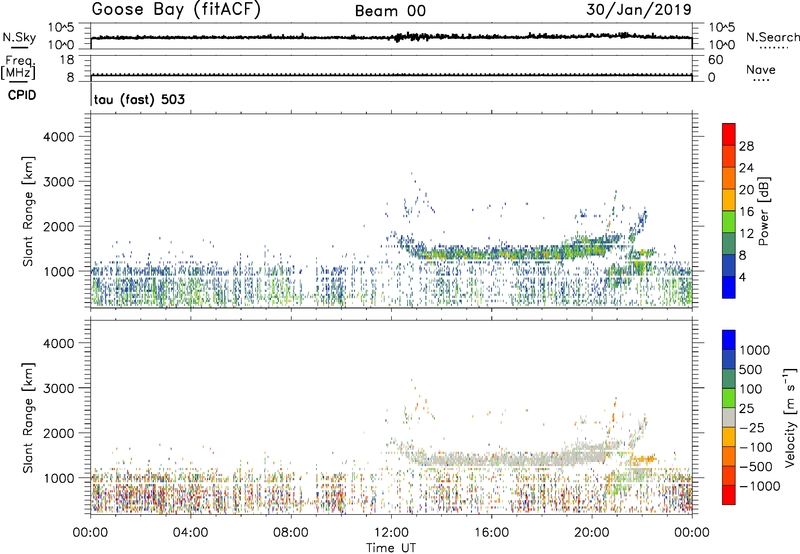The height and width of the screenshot is (554, 800).
Task: Click the red top of the power colorbar
Action: 729,134
